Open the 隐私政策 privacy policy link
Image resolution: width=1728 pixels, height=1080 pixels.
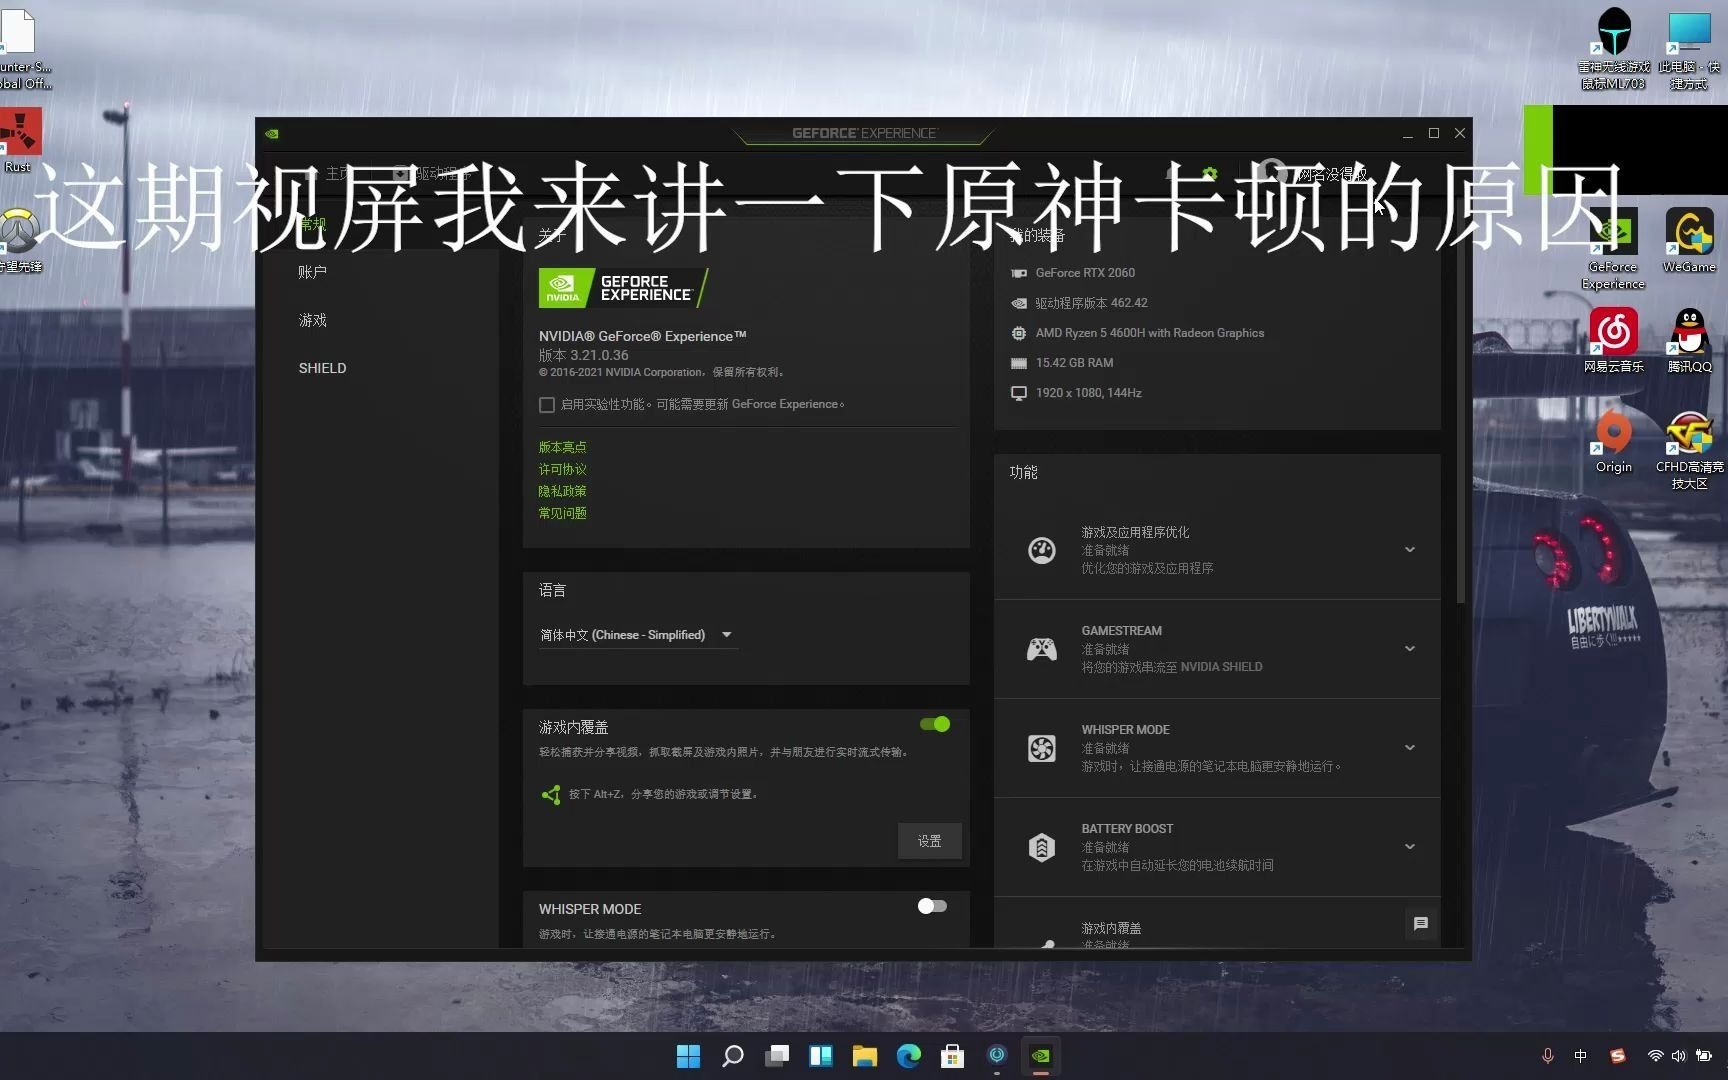tap(563, 491)
